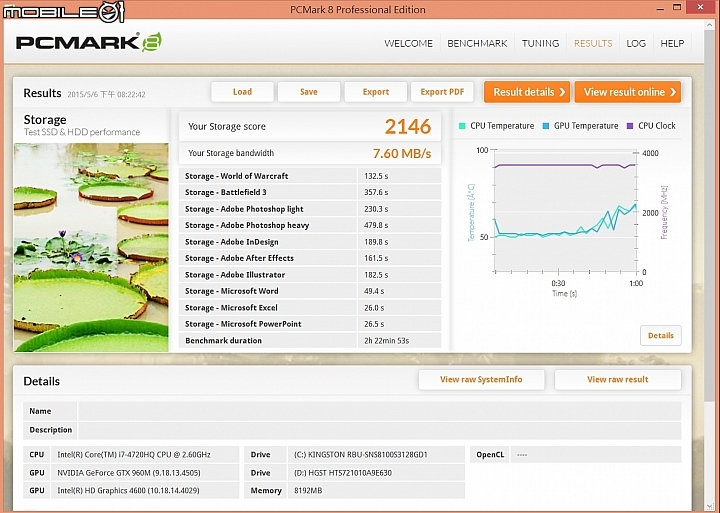The width and height of the screenshot is (720, 513).
Task: Select Storage - Adobe After Effects row
Action: pos(310,258)
